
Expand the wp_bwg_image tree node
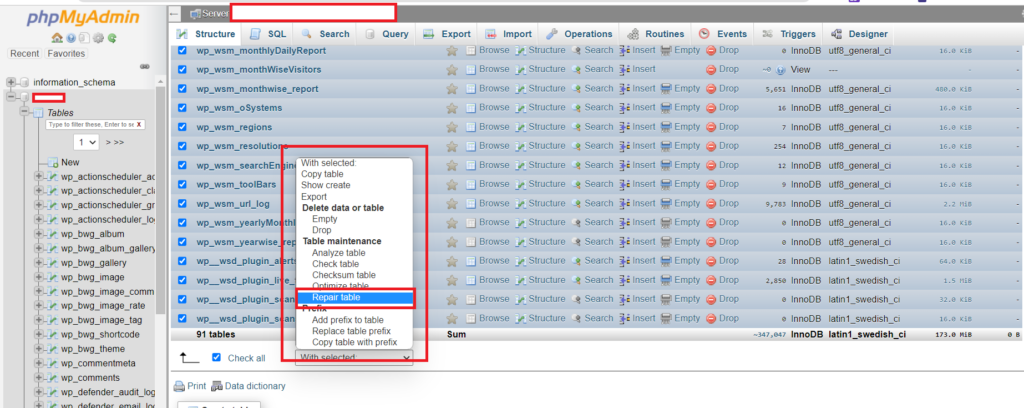coord(39,277)
